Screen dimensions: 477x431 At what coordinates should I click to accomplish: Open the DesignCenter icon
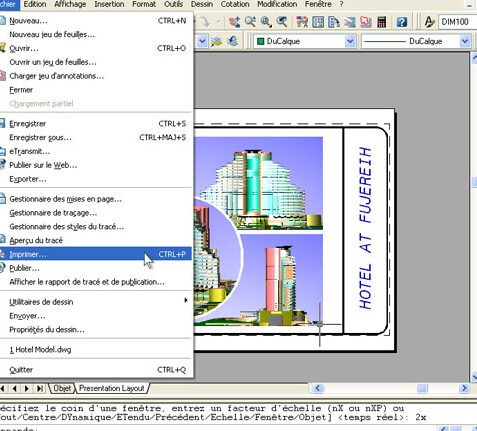point(318,22)
